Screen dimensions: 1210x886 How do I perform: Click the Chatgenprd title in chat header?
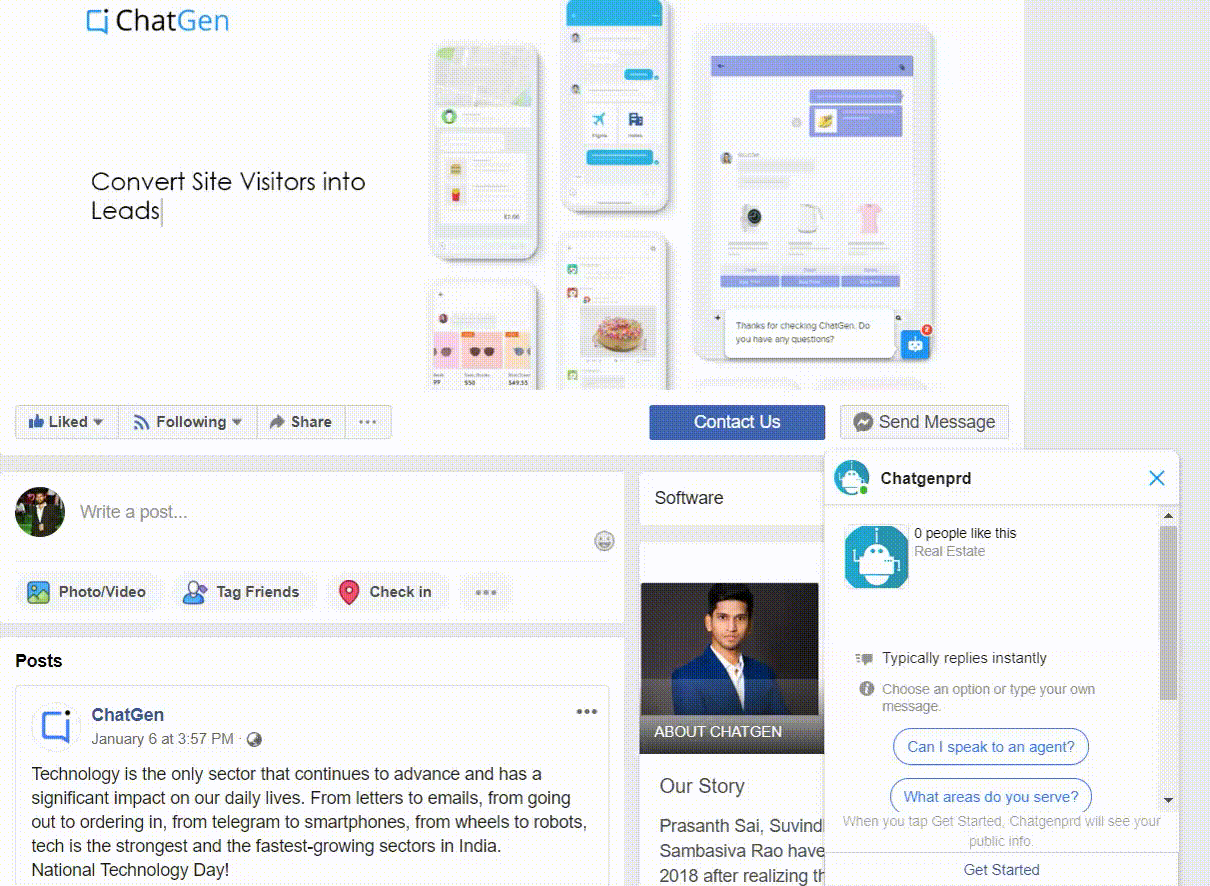(x=926, y=478)
